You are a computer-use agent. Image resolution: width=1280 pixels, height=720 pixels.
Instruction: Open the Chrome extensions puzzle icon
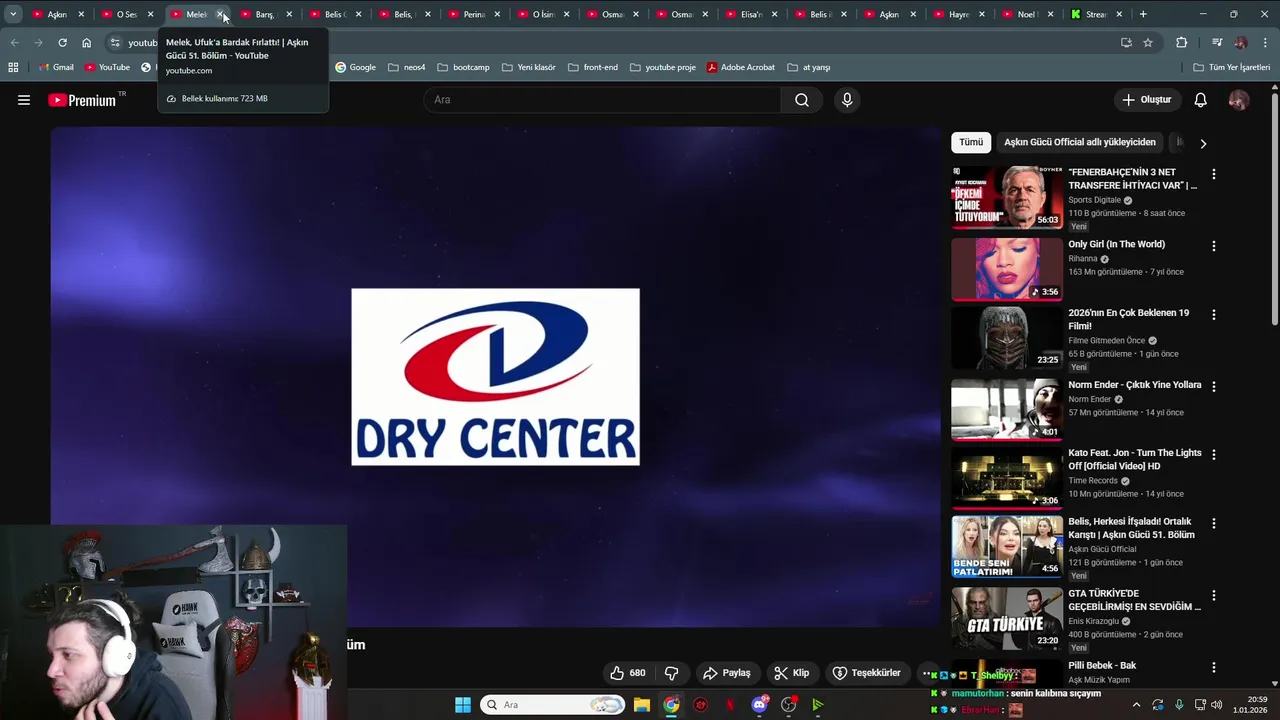click(1181, 43)
